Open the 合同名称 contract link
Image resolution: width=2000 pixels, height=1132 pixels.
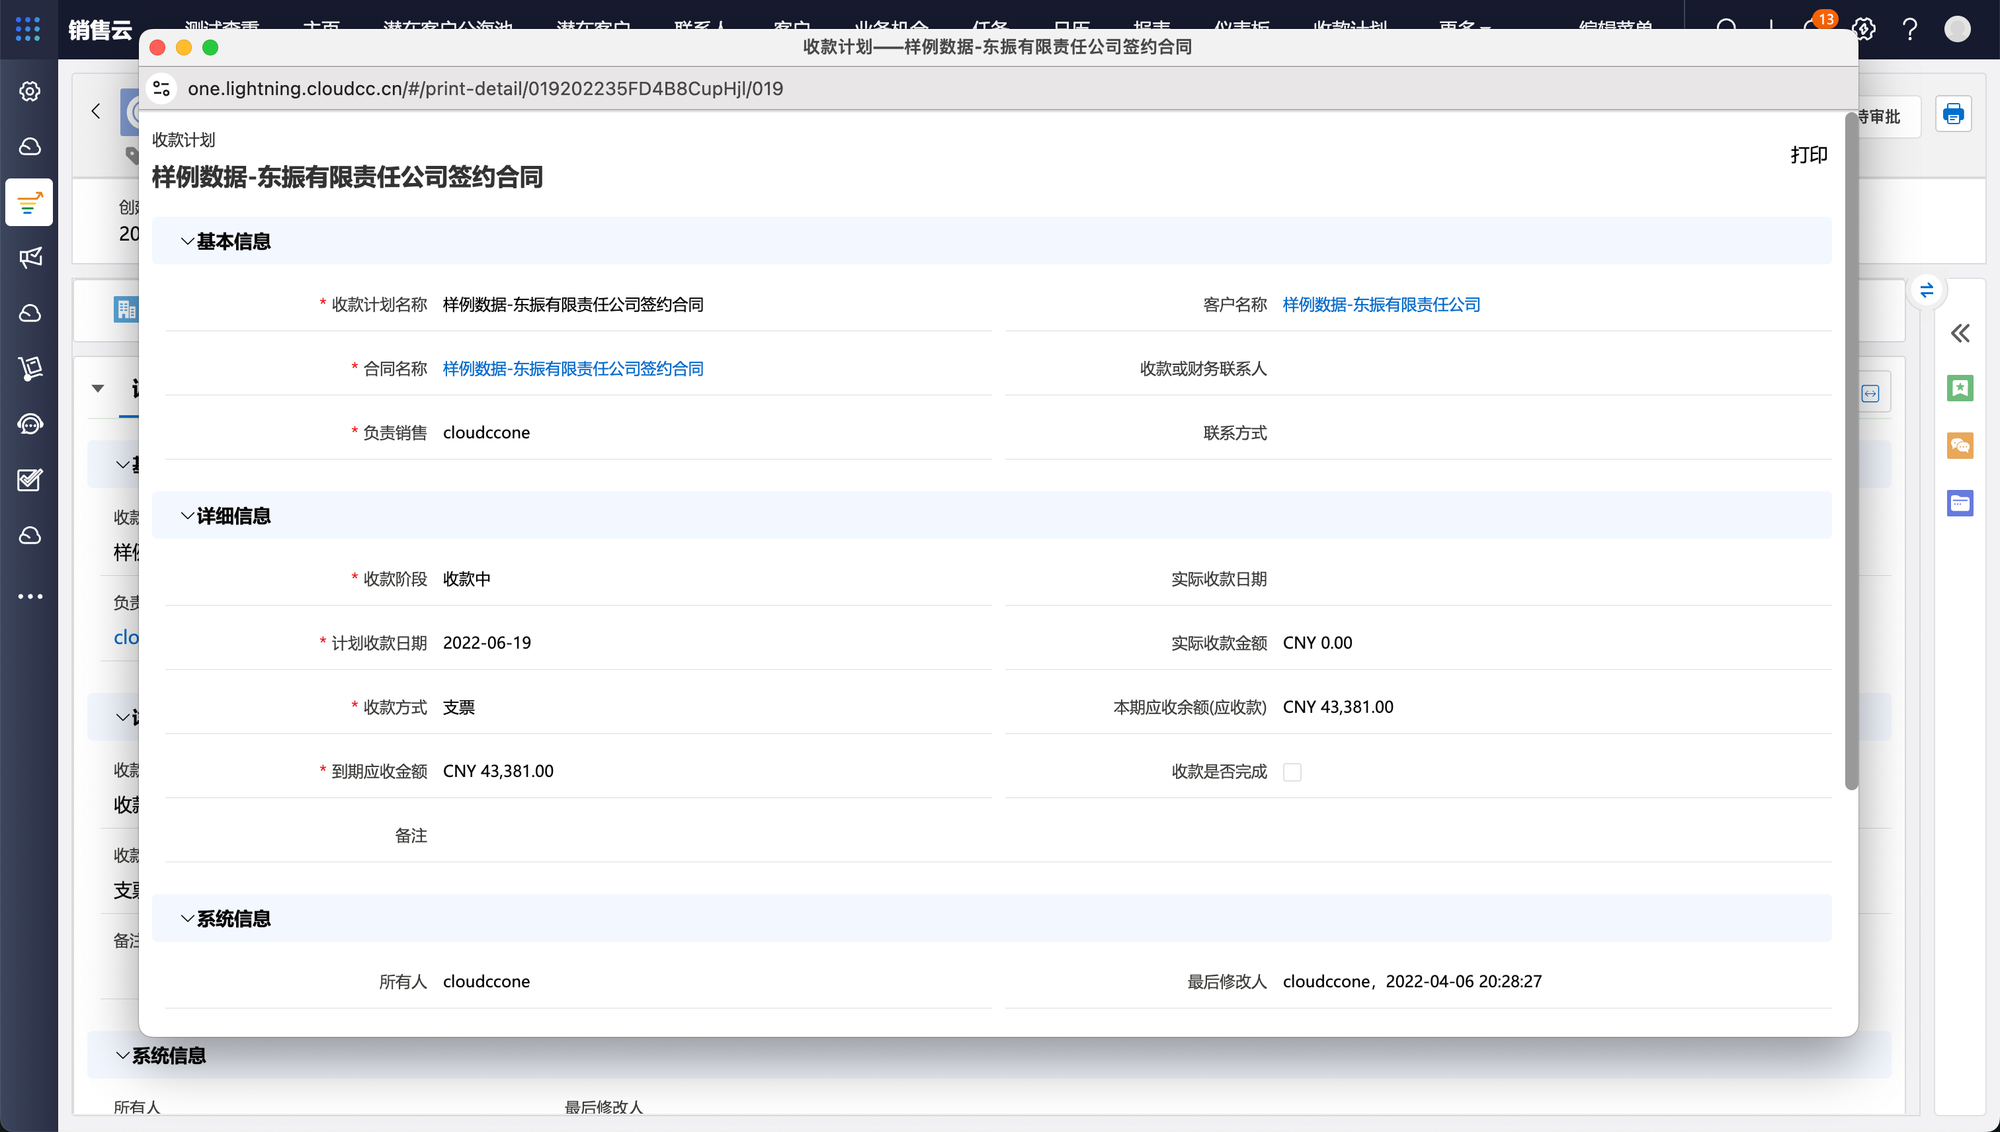pyautogui.click(x=573, y=369)
